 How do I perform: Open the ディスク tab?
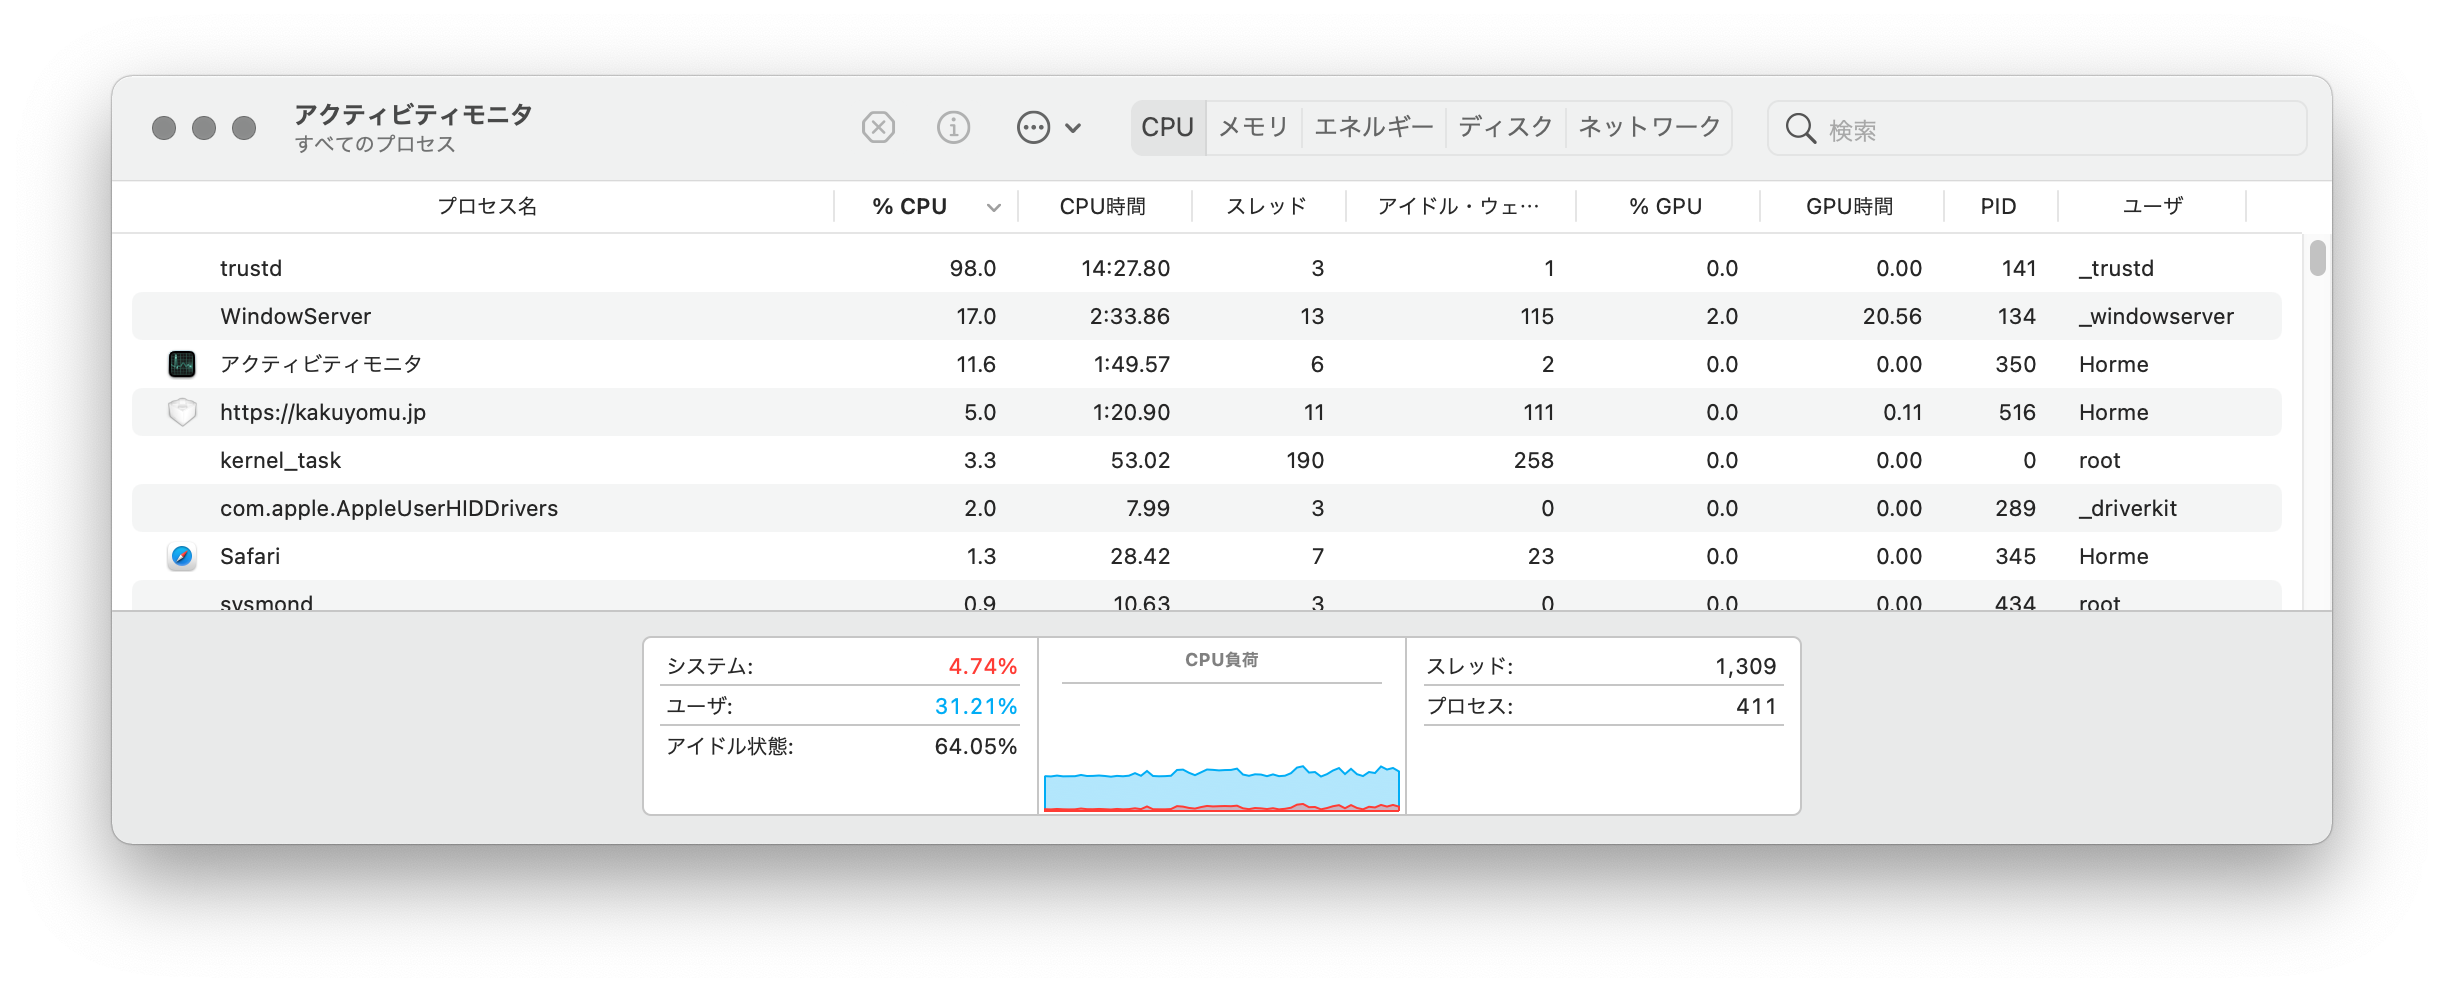1505,127
